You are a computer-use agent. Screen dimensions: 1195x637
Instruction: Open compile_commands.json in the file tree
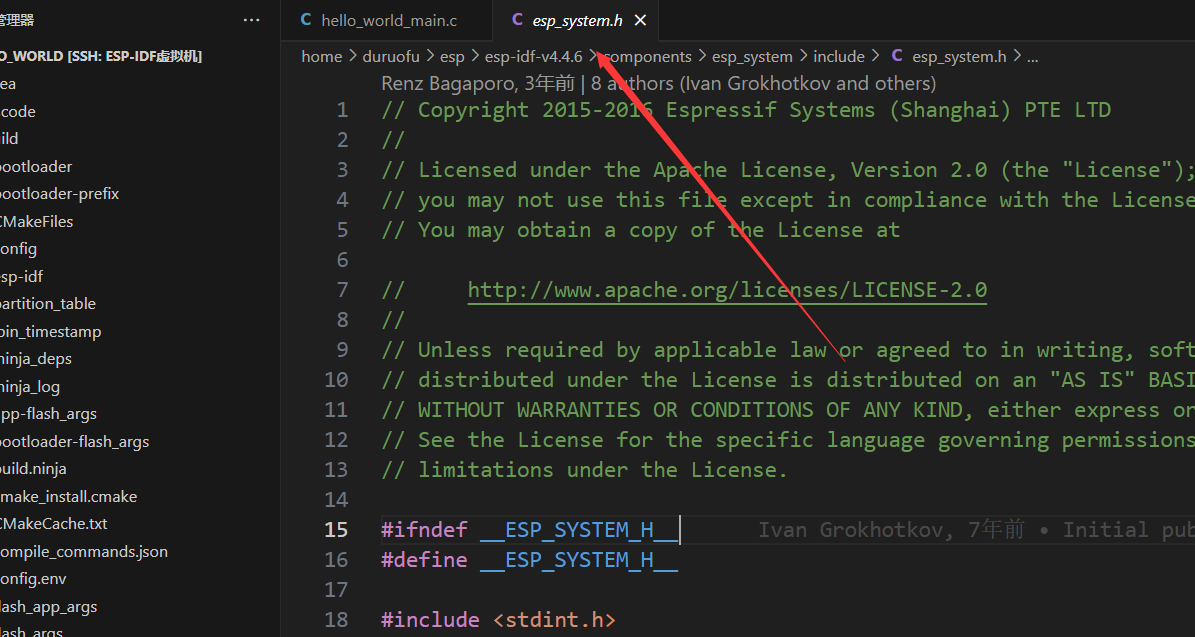click(83, 551)
